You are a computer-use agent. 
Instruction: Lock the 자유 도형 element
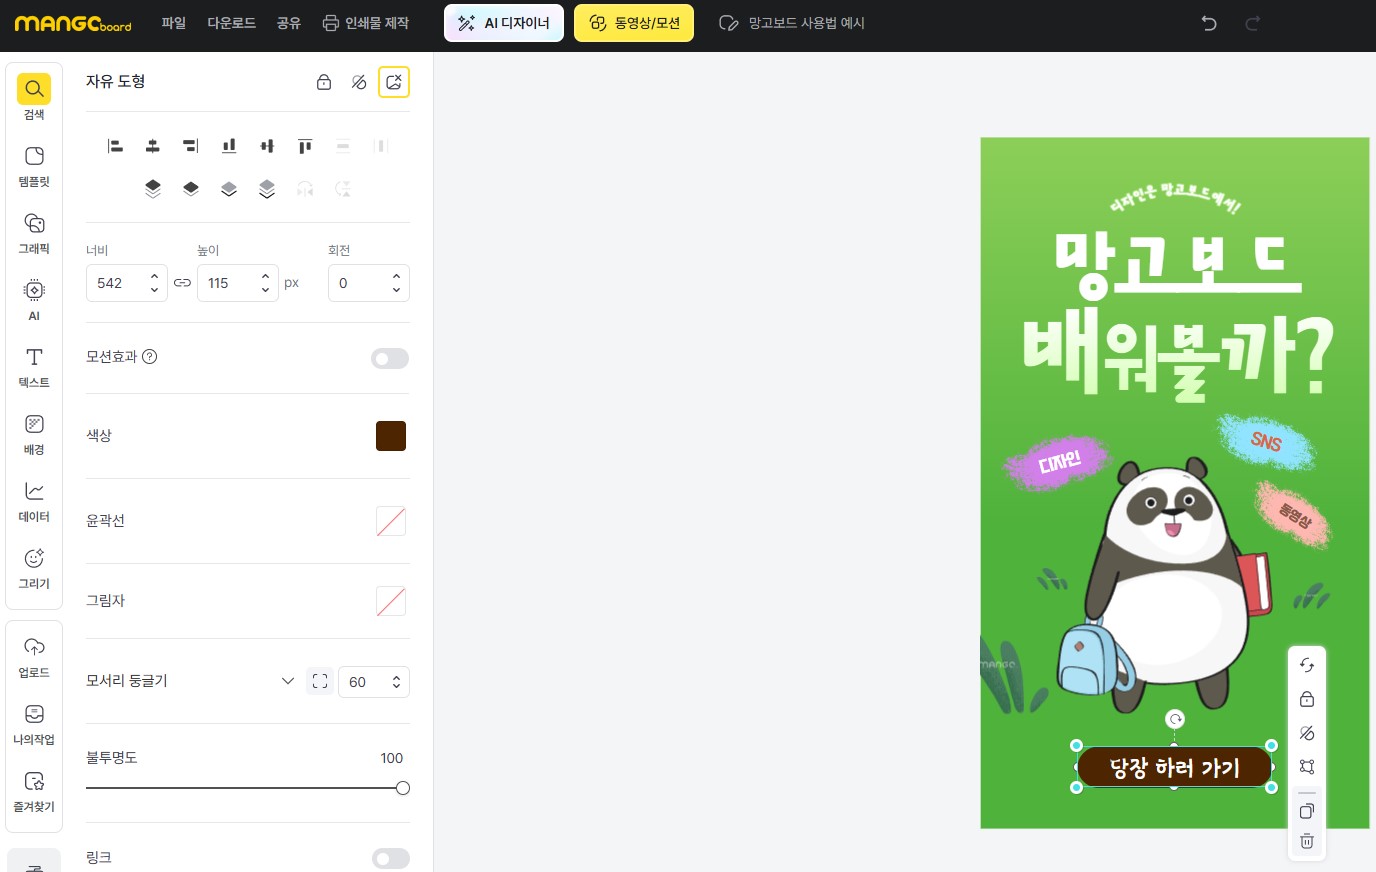point(324,82)
